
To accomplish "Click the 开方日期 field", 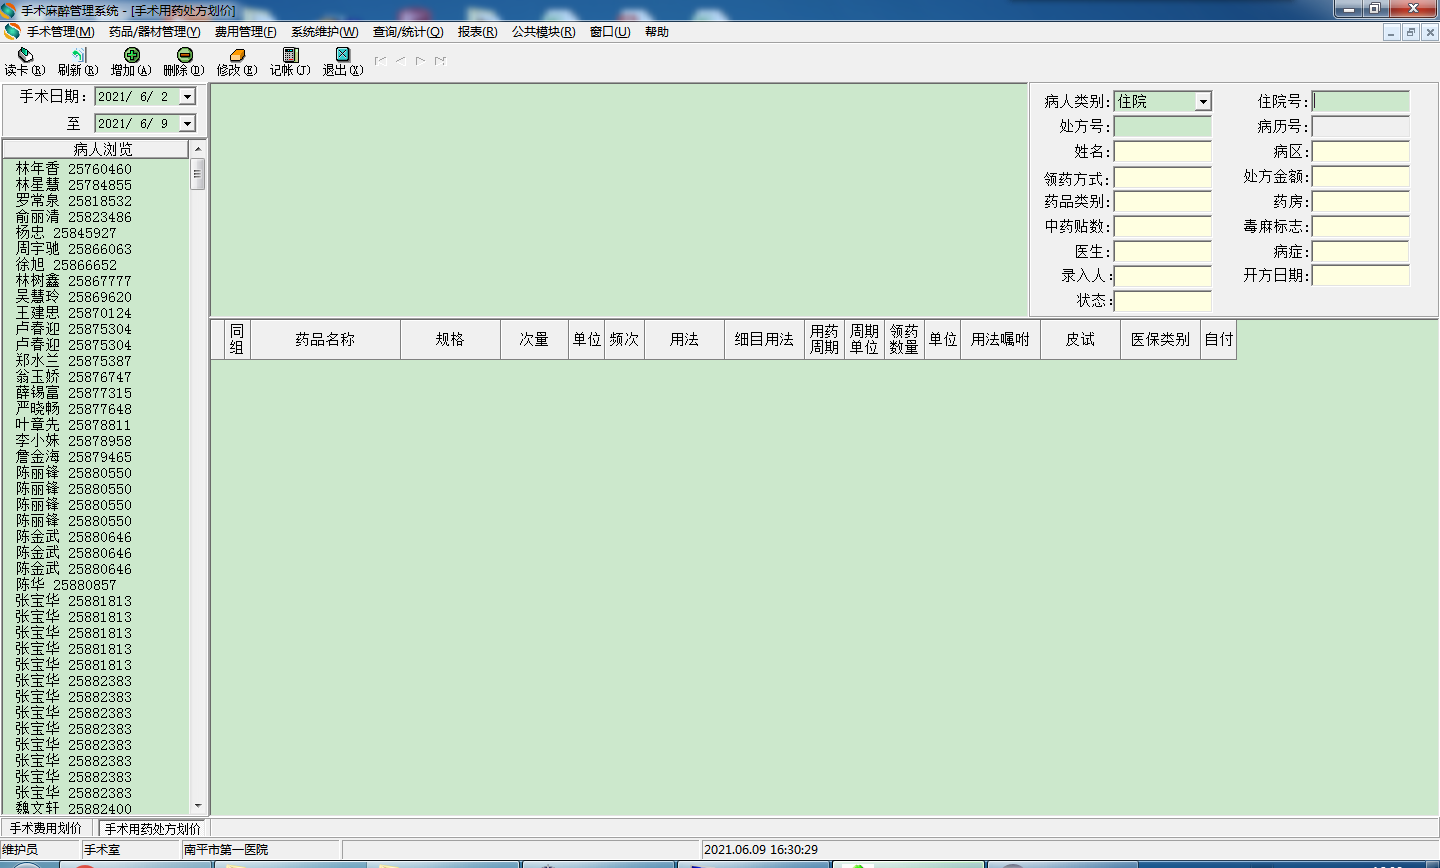I will 1360,275.
